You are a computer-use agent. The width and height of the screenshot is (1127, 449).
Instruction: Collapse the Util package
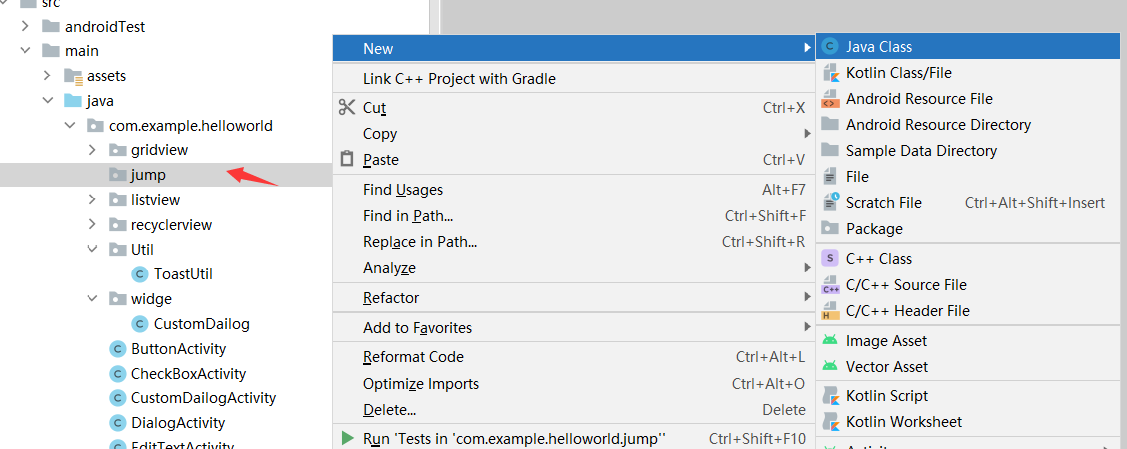pyautogui.click(x=92, y=249)
